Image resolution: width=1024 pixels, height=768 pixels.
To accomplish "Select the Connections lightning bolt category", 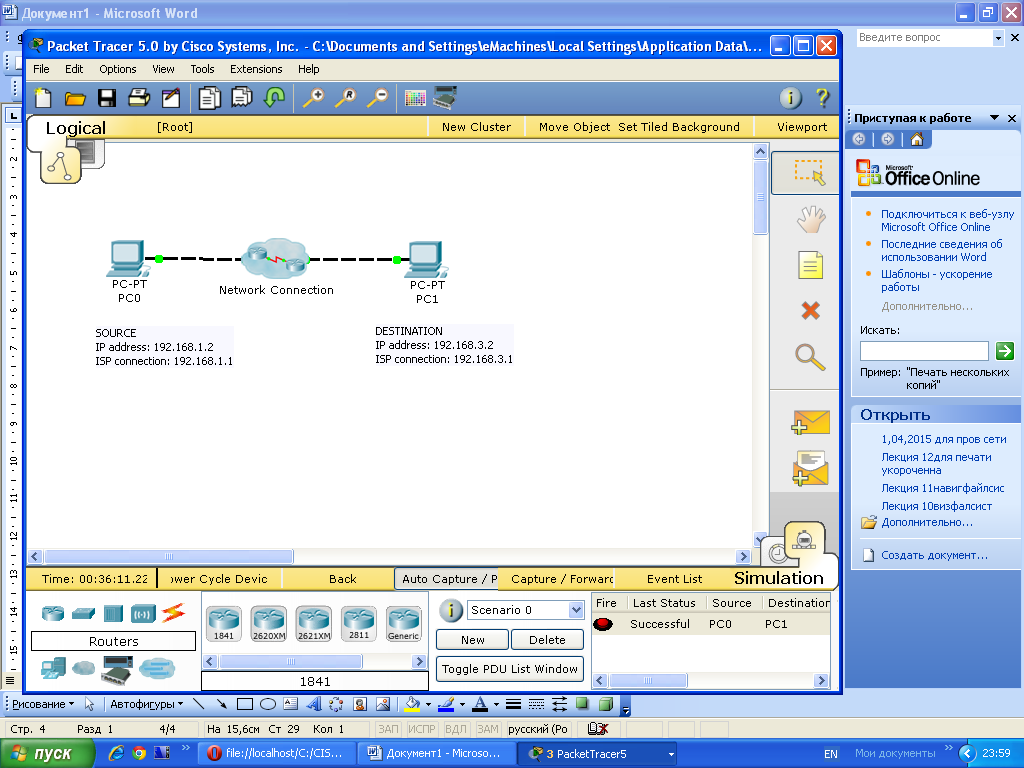I will [x=173, y=613].
